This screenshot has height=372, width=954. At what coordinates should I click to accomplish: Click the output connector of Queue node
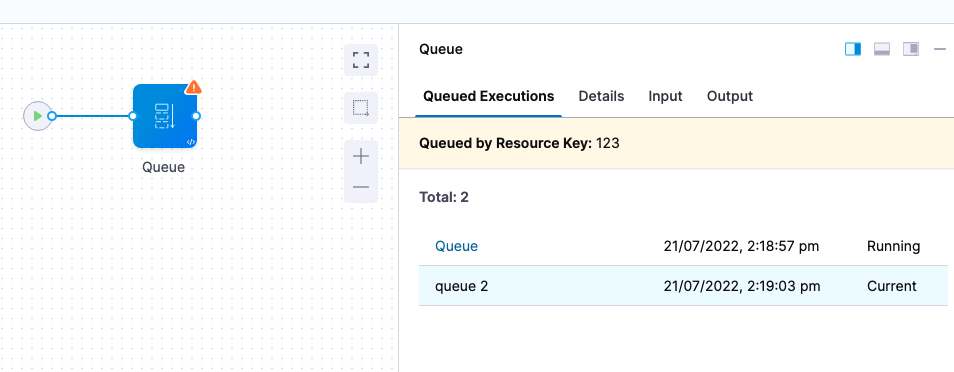(196, 116)
